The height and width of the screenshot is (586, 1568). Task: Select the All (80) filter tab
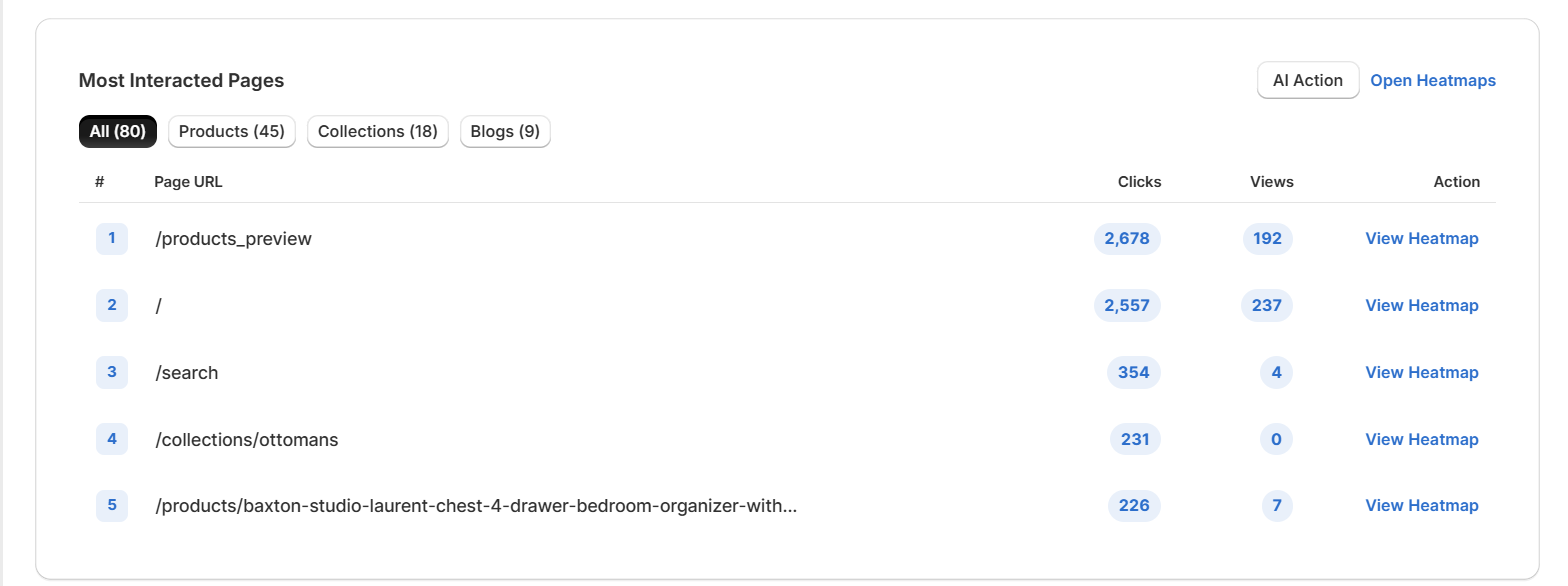[x=117, y=131]
